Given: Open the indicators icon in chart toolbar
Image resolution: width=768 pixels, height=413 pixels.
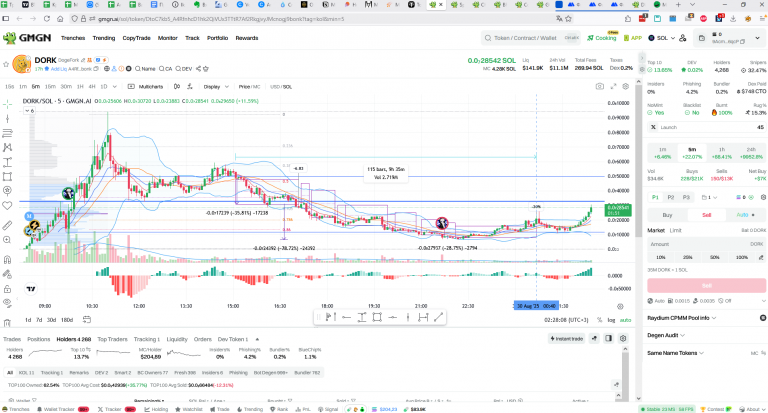Looking at the screenshot, I should click(190, 86).
